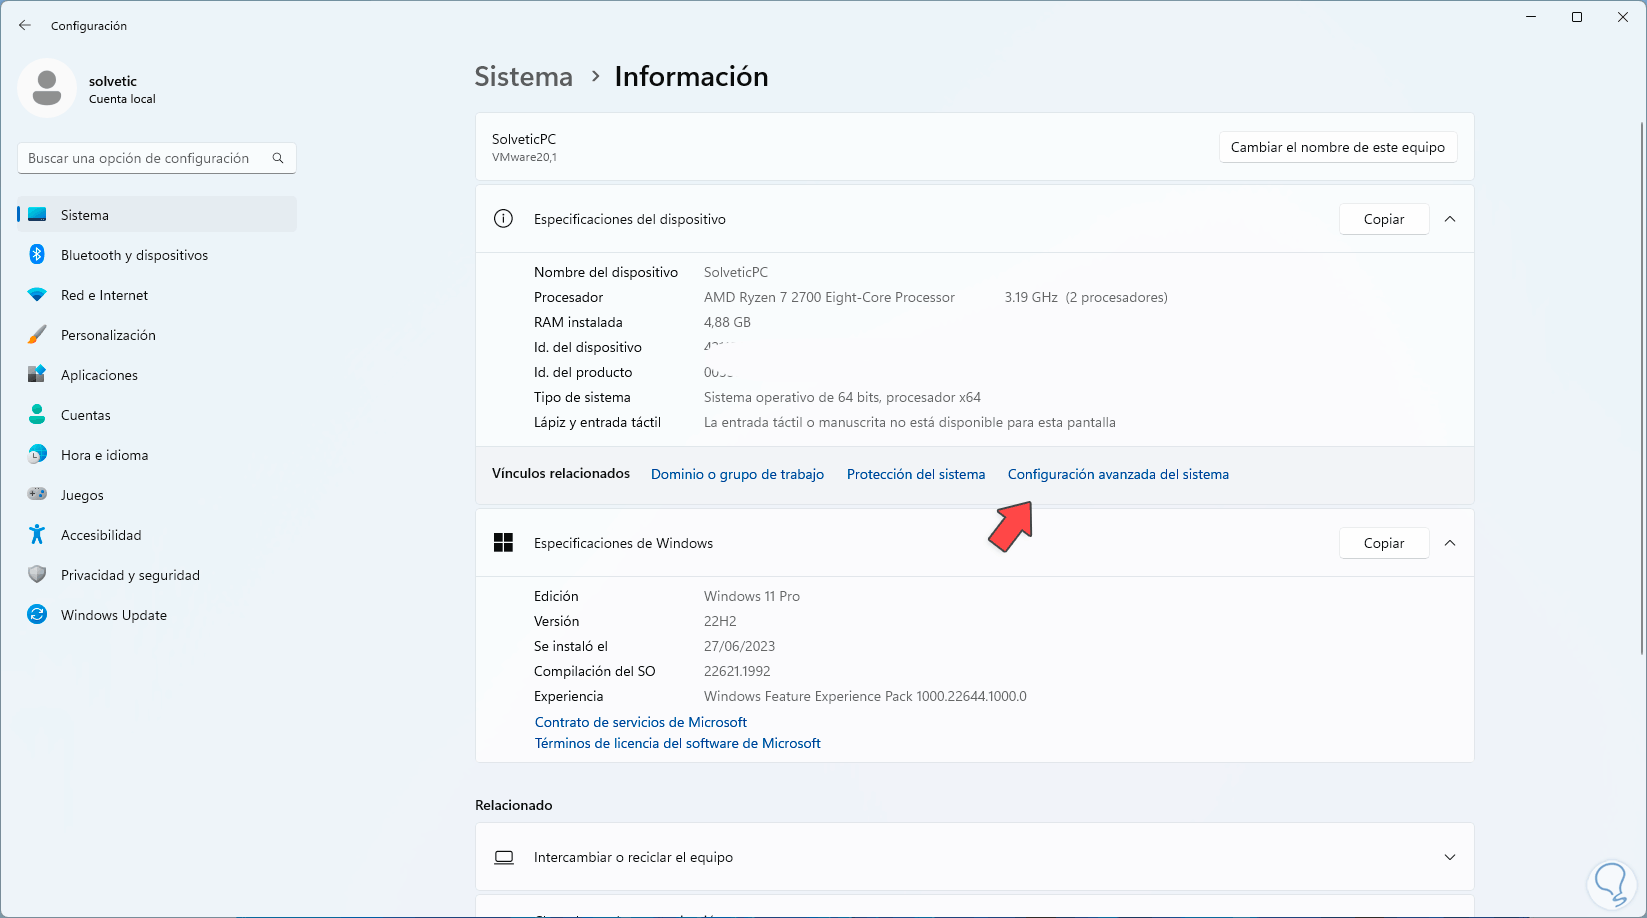Click the solvetic user avatar
This screenshot has width=1647, height=918.
pos(47,88)
